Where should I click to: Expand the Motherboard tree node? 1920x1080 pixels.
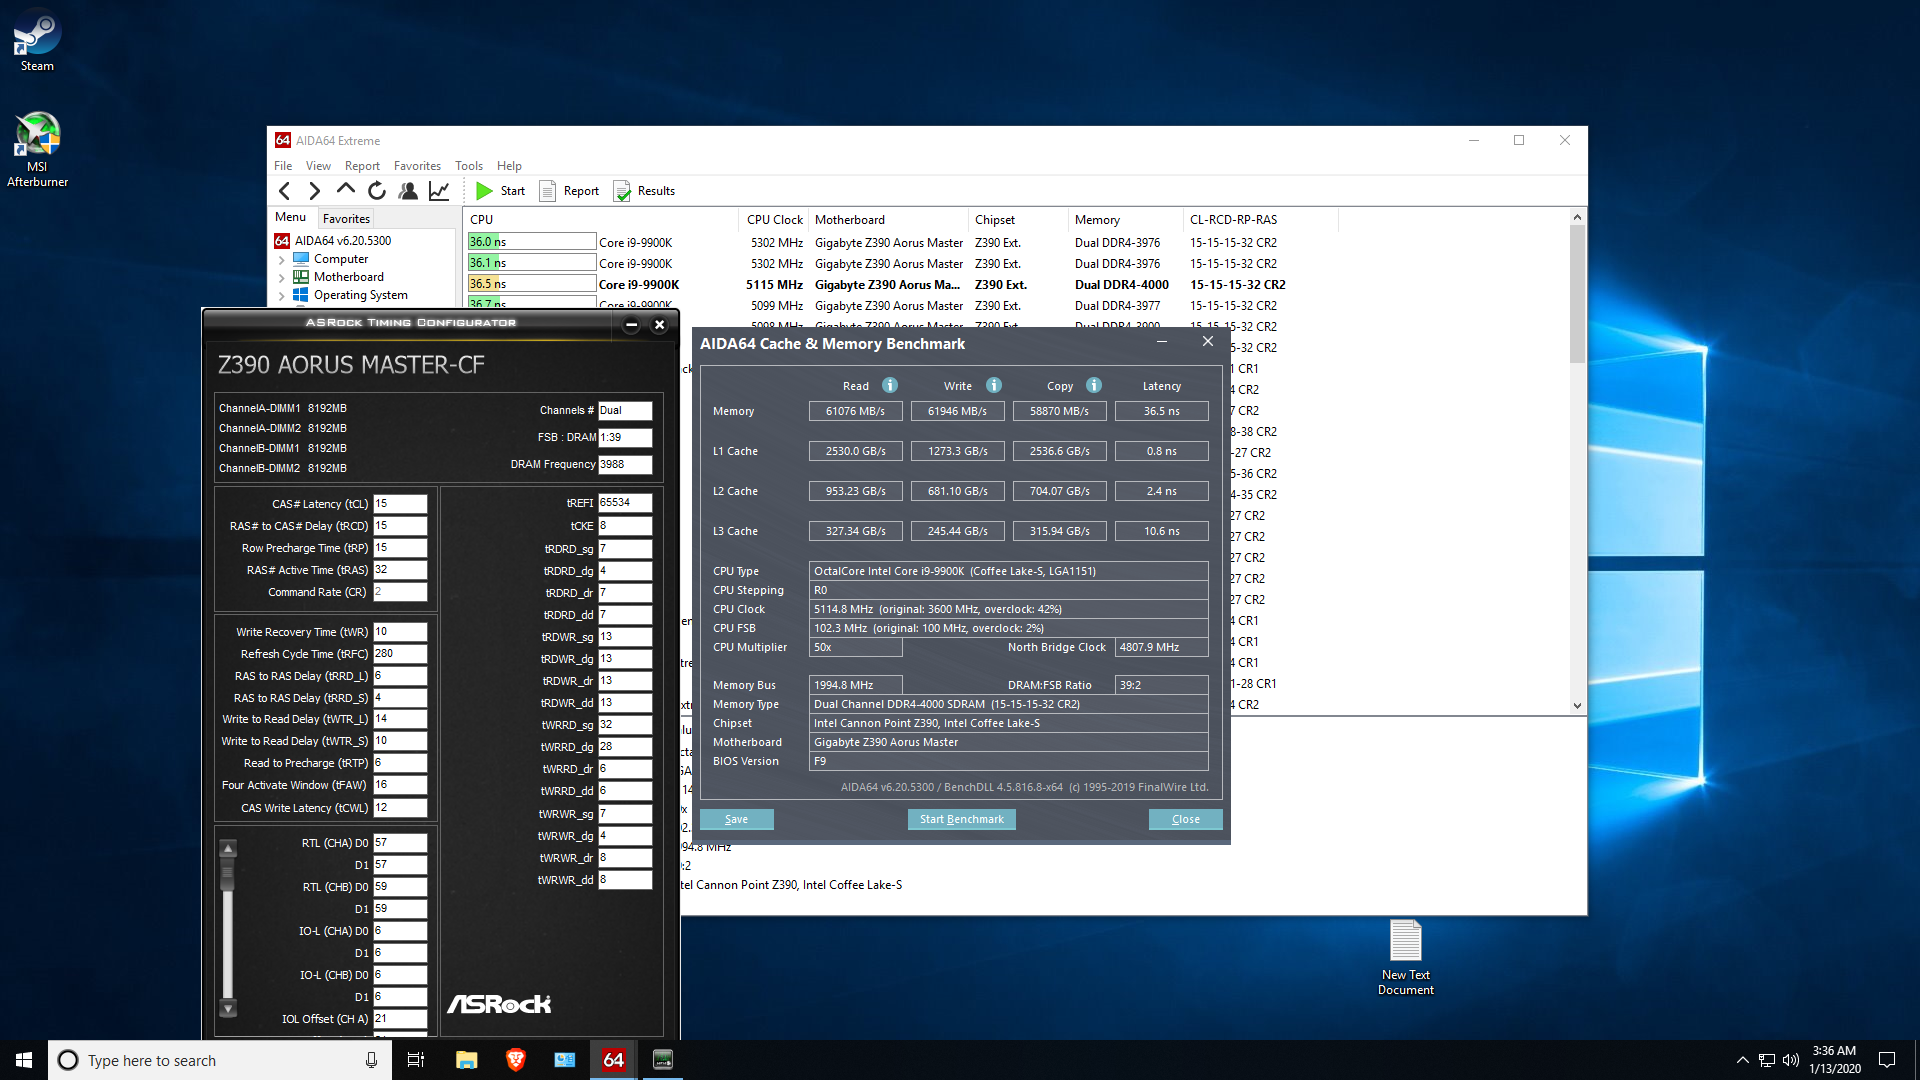(282, 278)
